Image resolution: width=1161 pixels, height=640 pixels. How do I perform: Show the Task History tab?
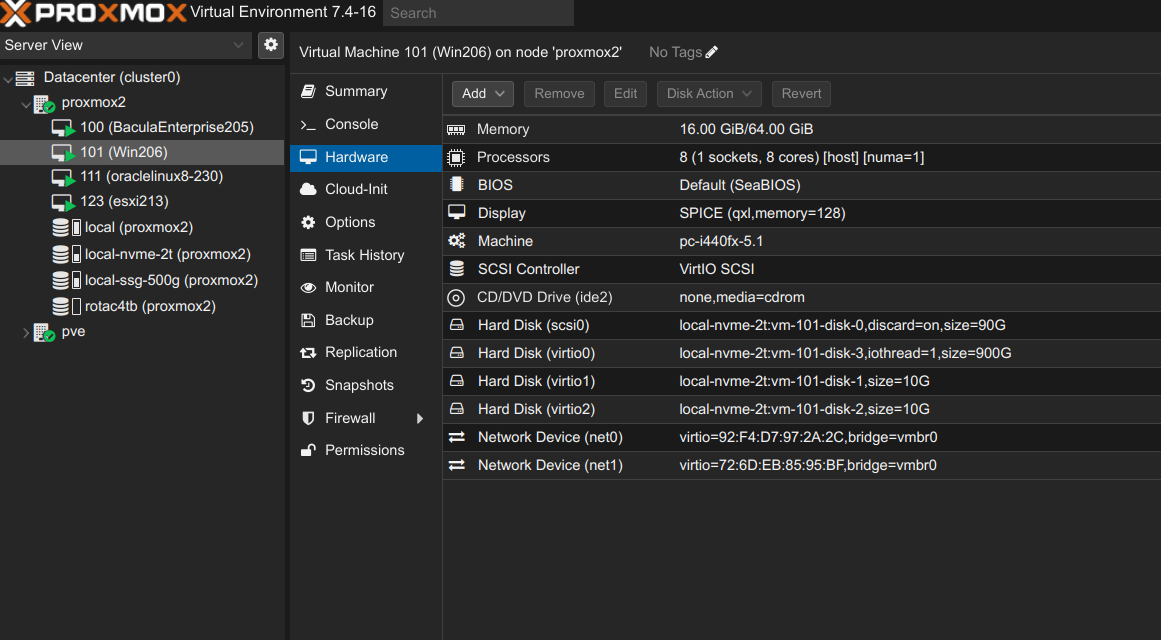pos(366,255)
